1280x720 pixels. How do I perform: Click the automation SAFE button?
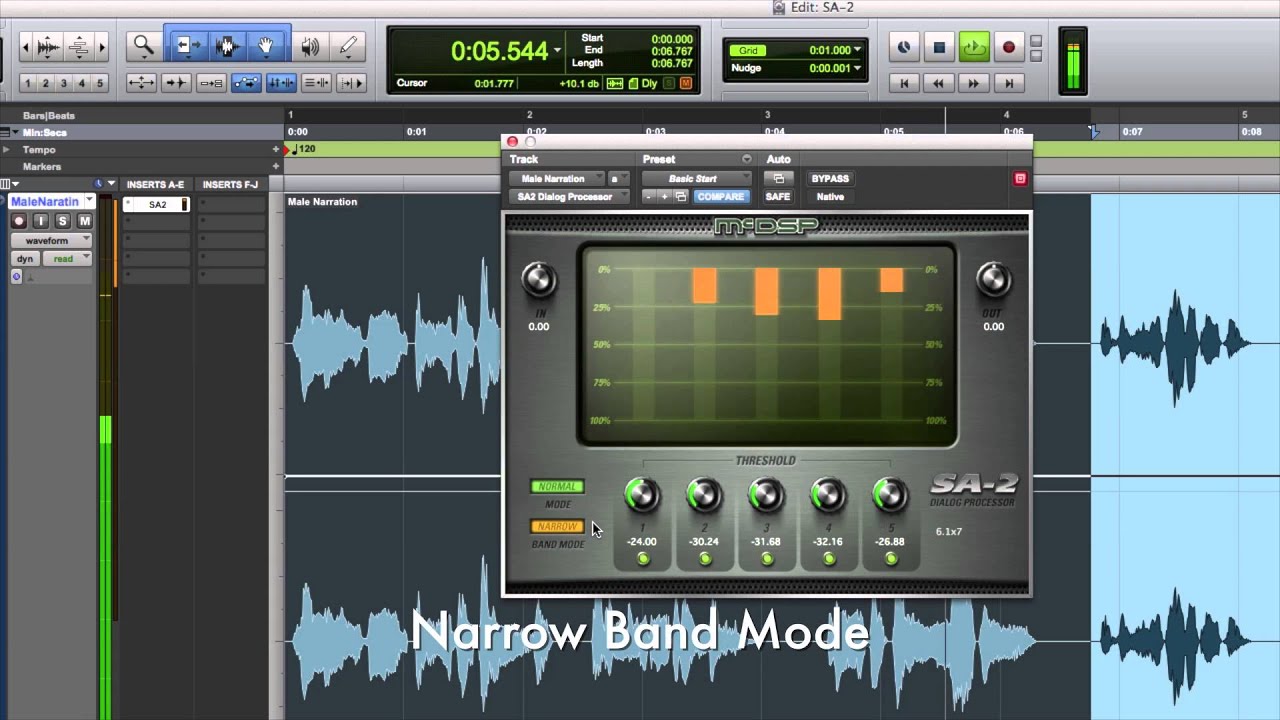click(x=778, y=197)
